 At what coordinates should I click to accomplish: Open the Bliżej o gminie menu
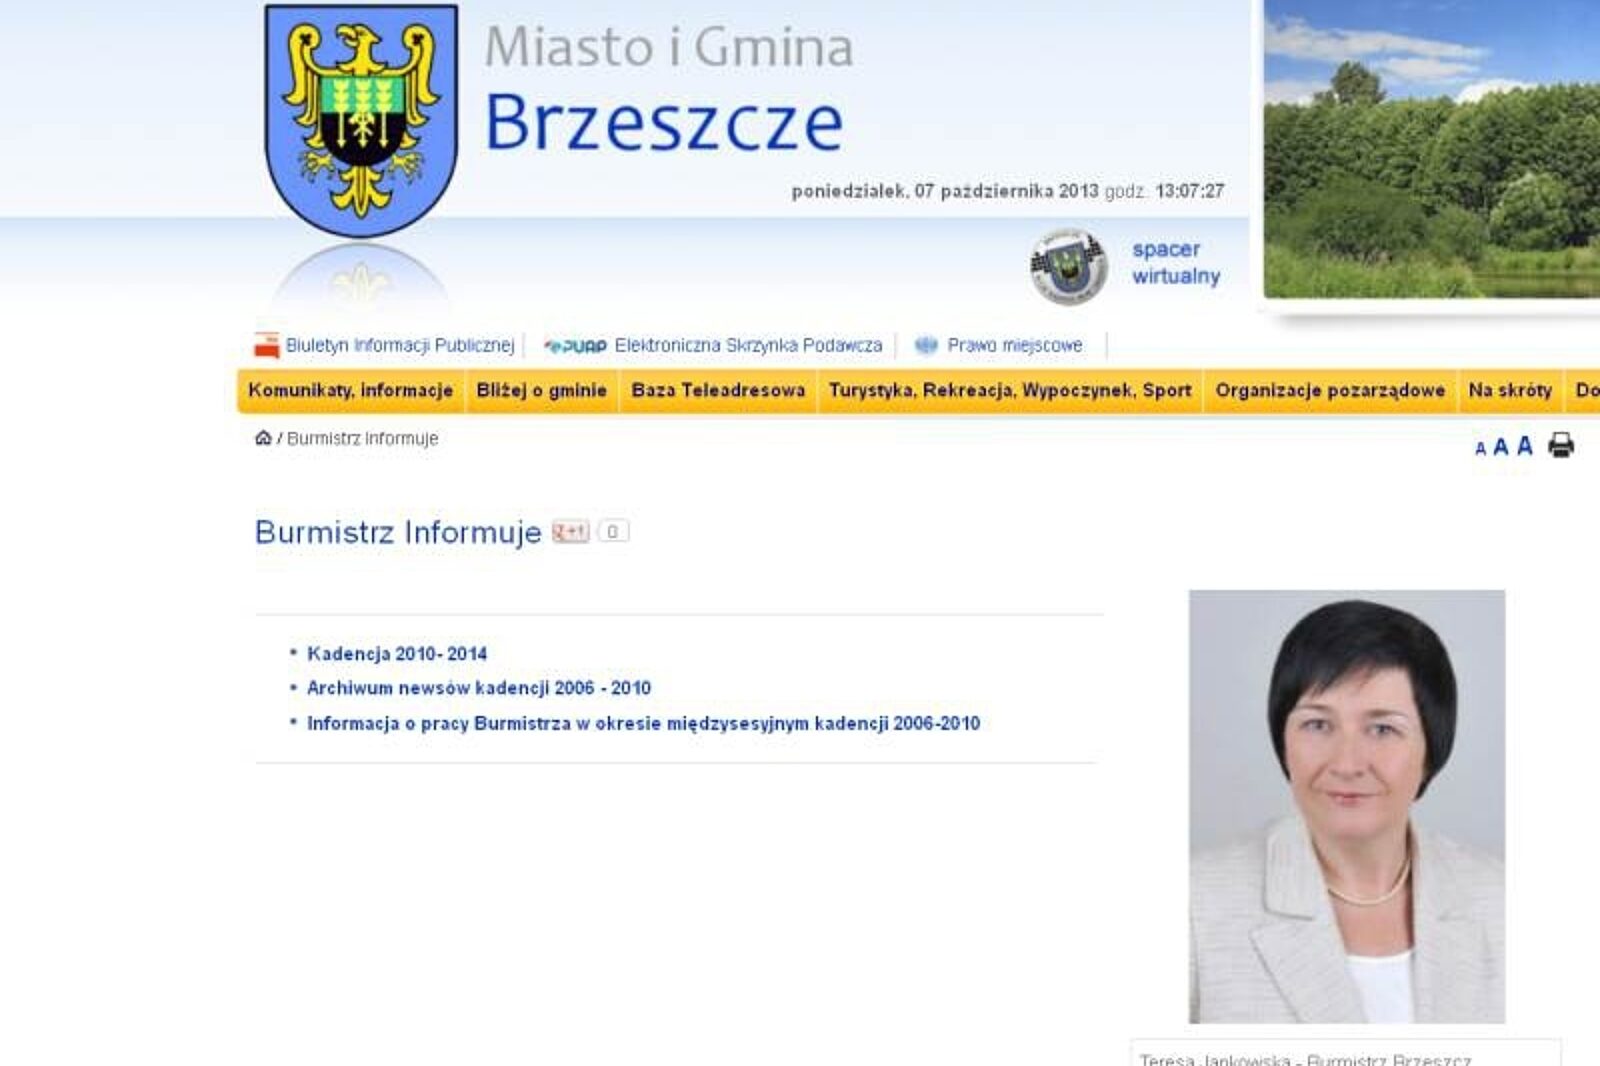pos(541,390)
